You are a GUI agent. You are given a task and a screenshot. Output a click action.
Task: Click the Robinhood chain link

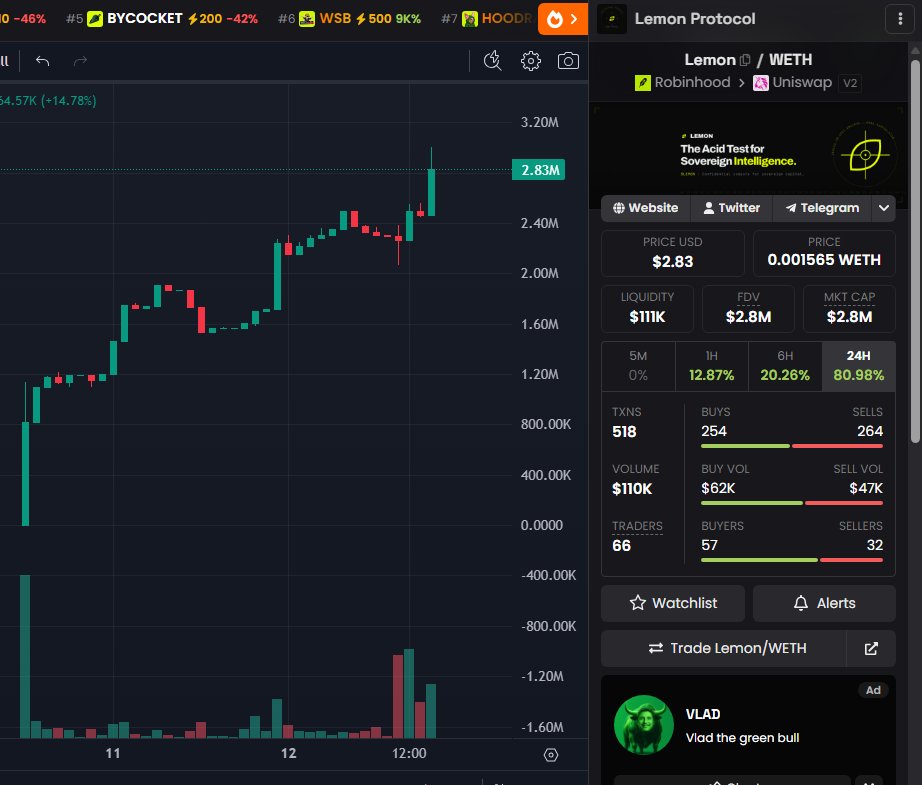(x=683, y=82)
